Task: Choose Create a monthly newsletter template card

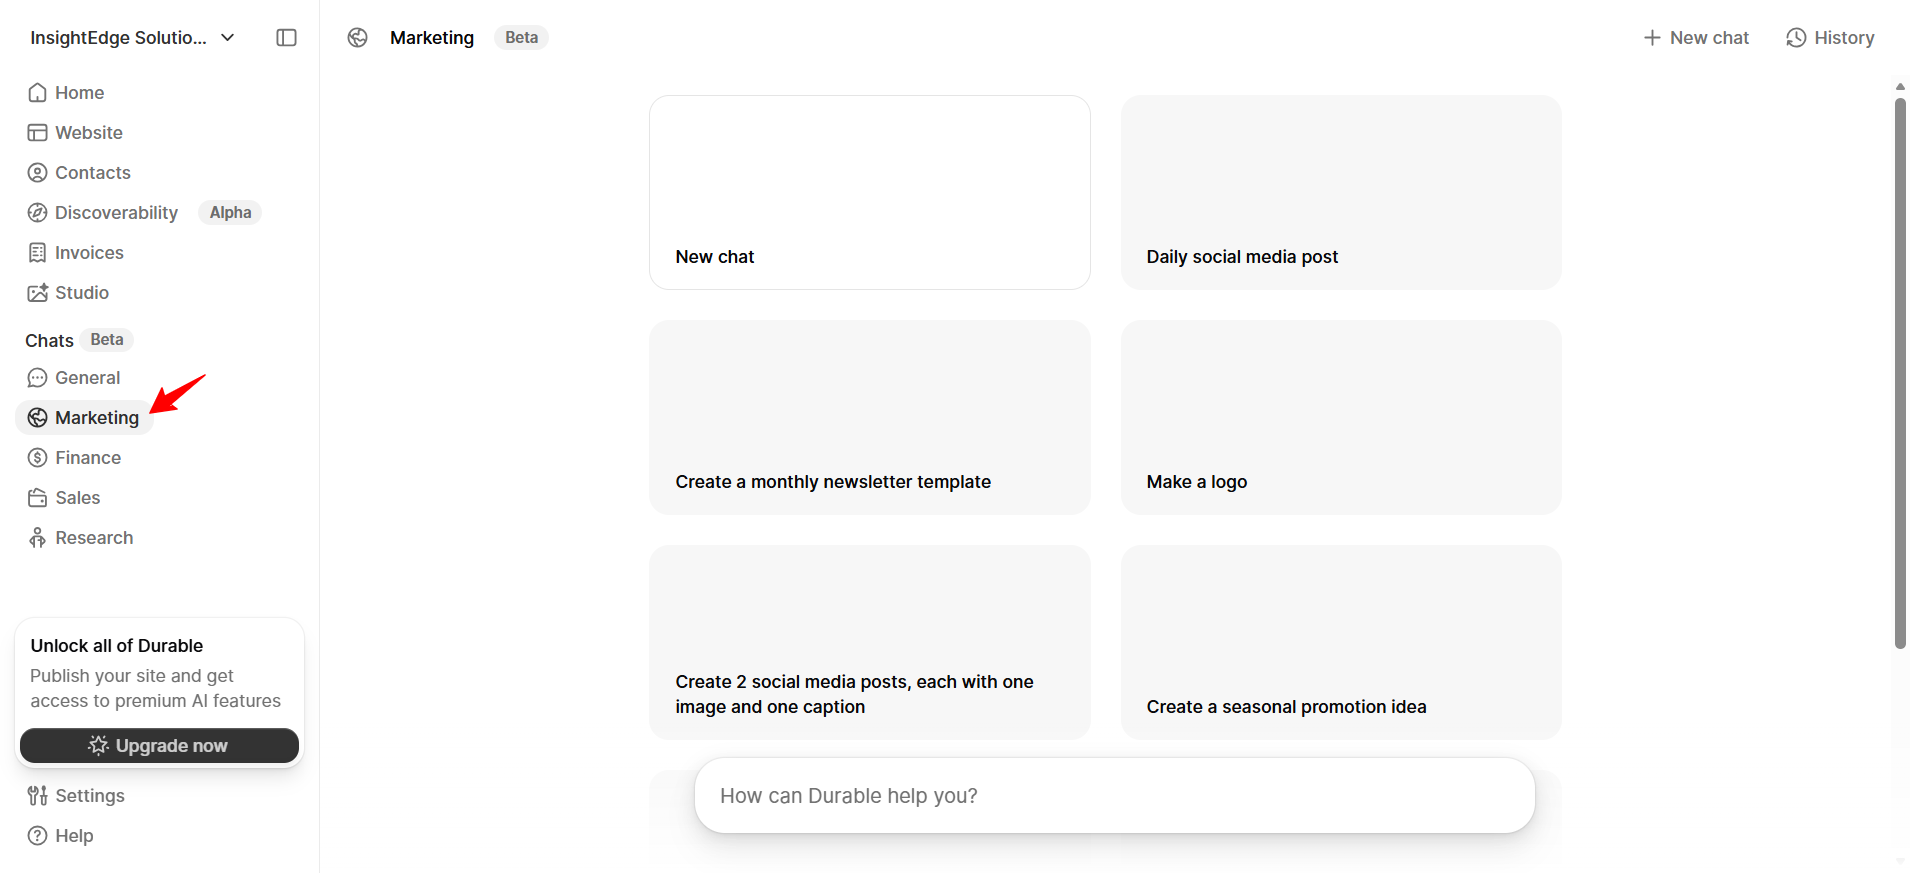Action: pos(870,418)
